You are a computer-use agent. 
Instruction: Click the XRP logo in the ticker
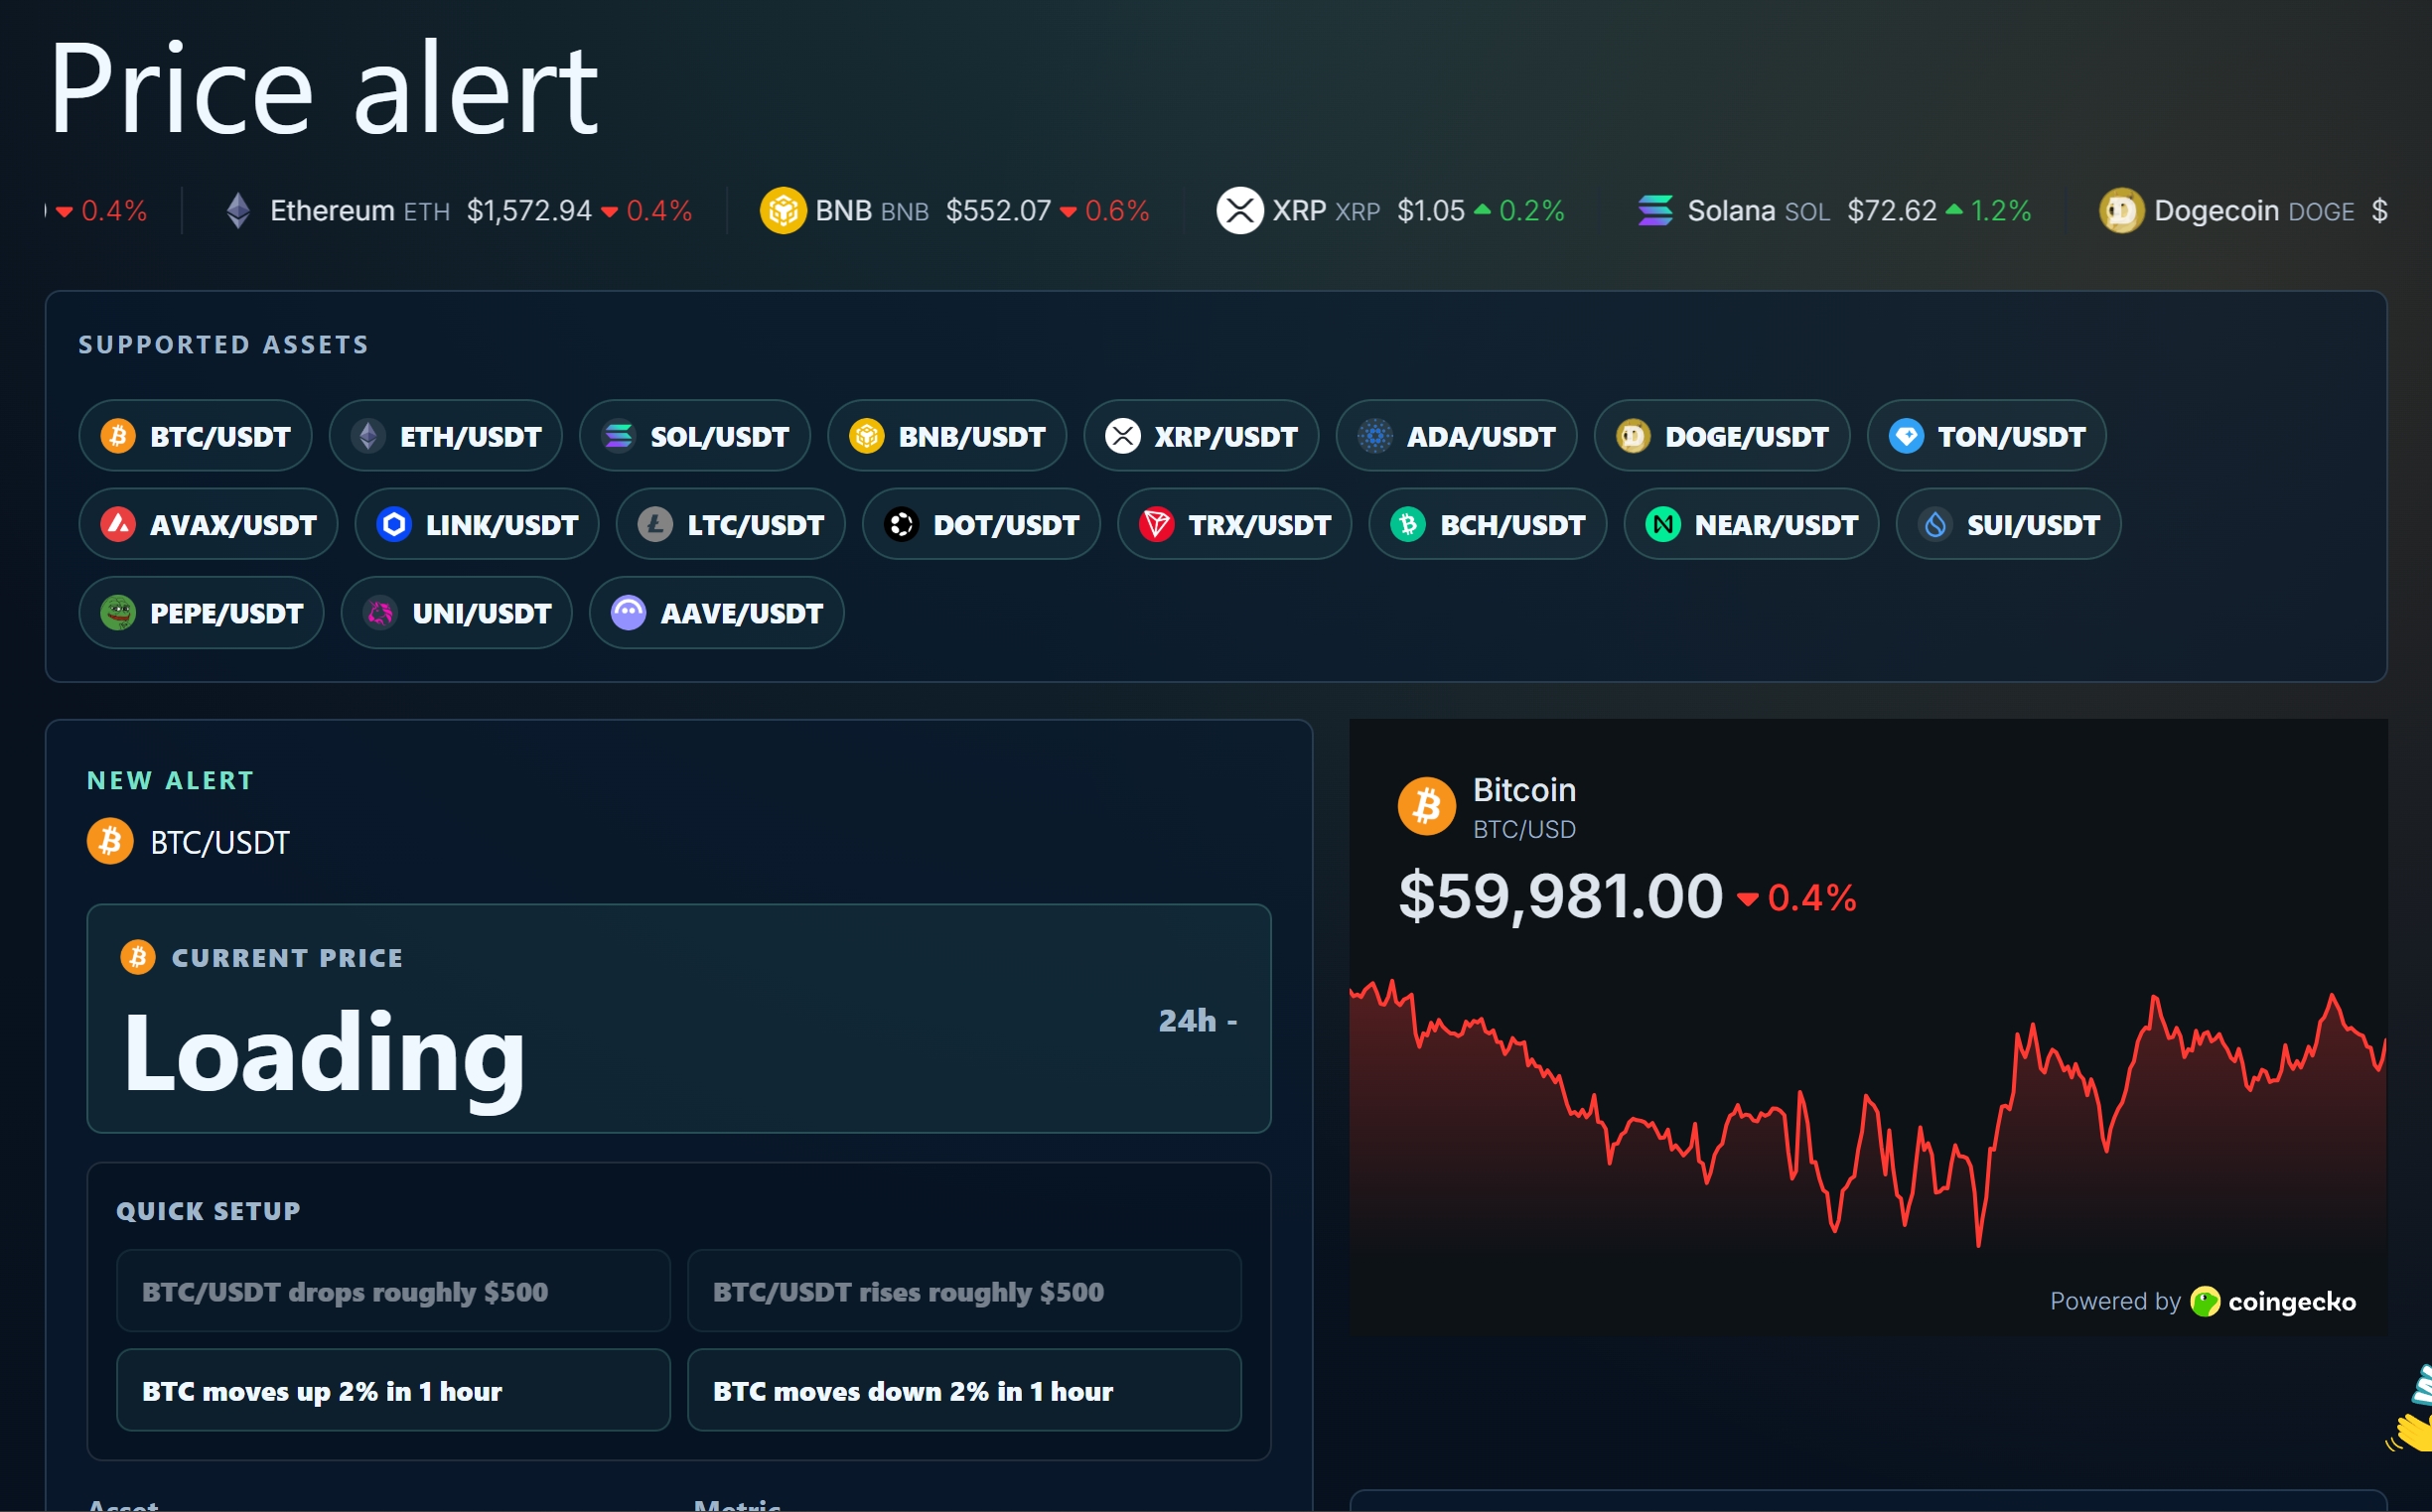point(1240,211)
